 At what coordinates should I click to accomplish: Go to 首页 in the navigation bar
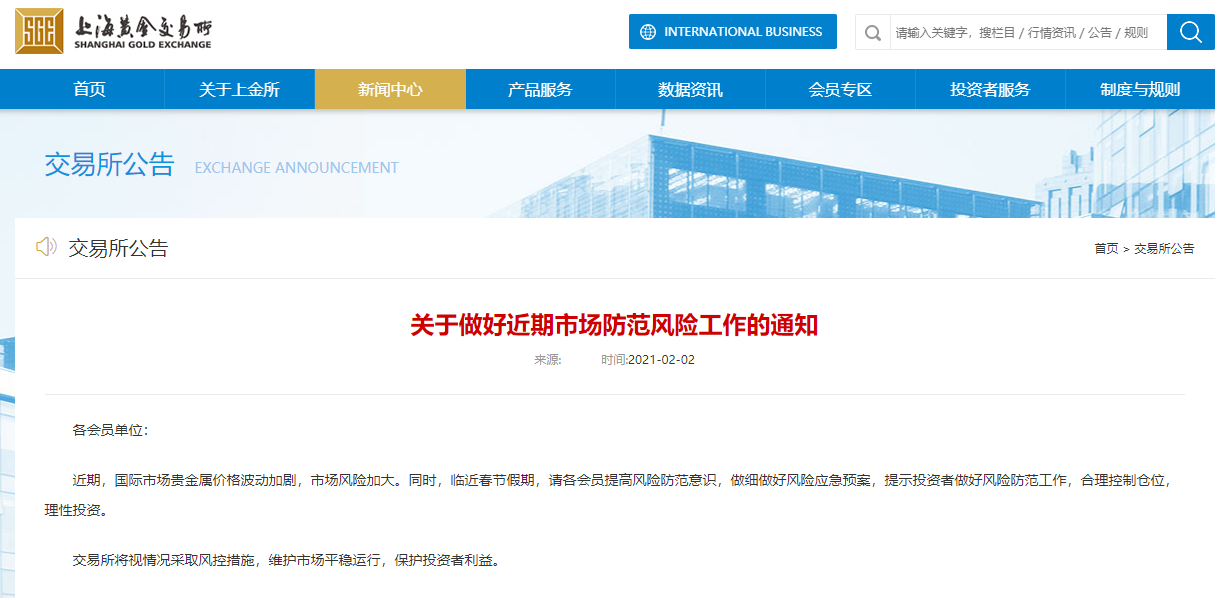[89, 89]
